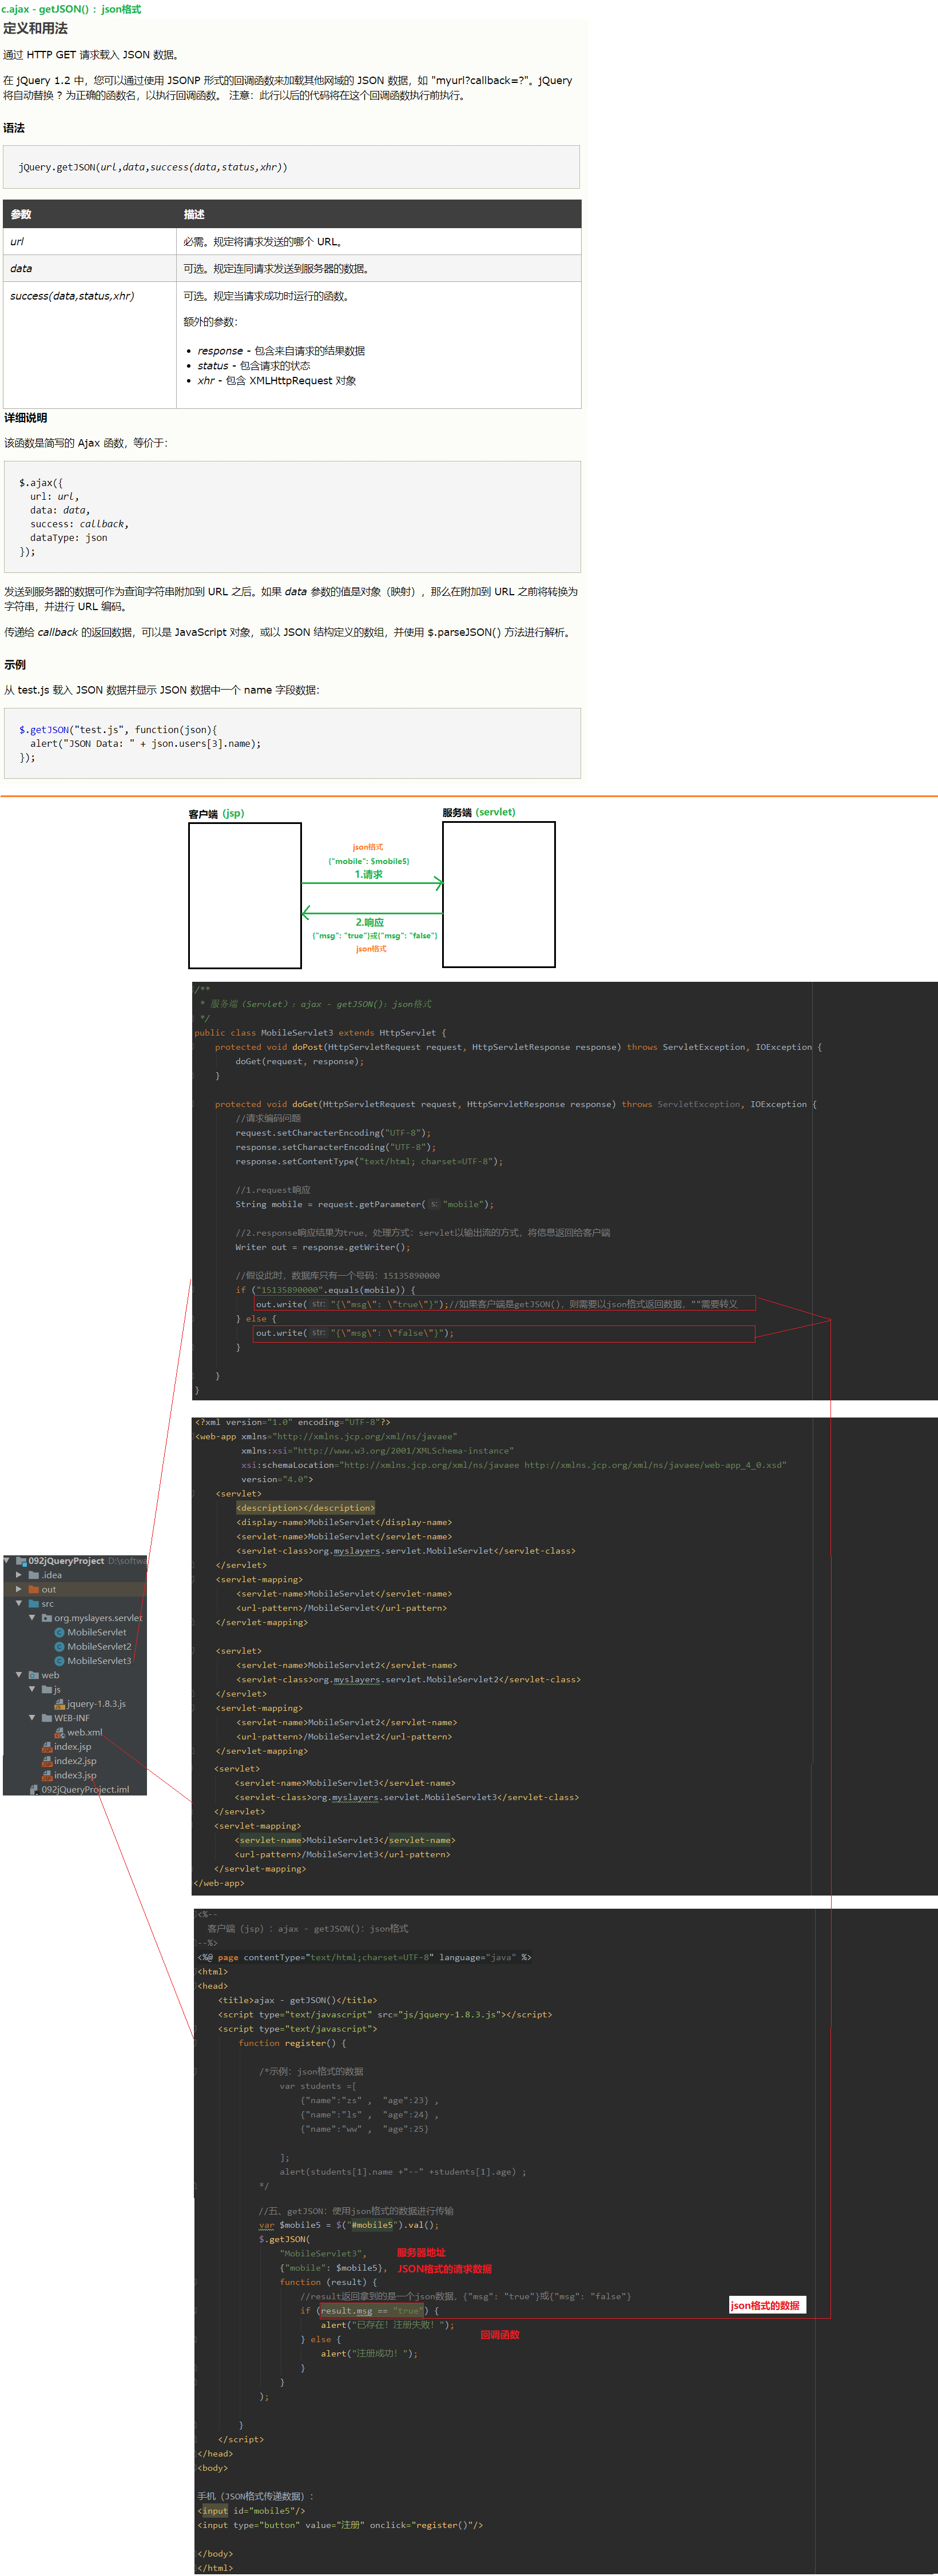Screen dimensions: 938x2576
Task: Click the jQuery.getJSON syntax code block
Action: click(291, 167)
